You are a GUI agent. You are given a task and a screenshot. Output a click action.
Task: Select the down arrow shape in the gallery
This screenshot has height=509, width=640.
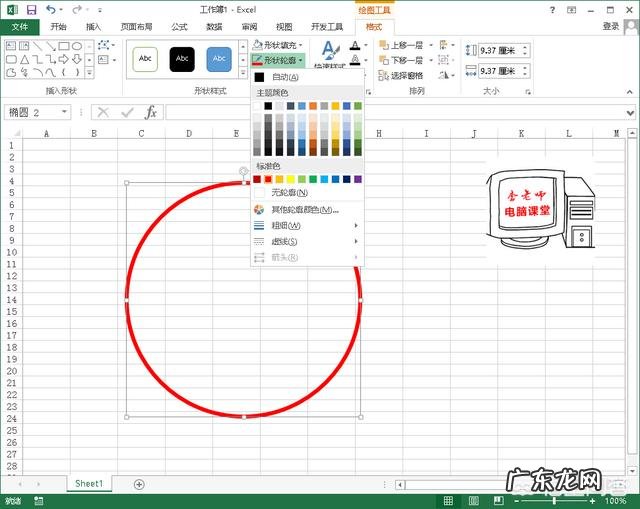tap(77, 60)
